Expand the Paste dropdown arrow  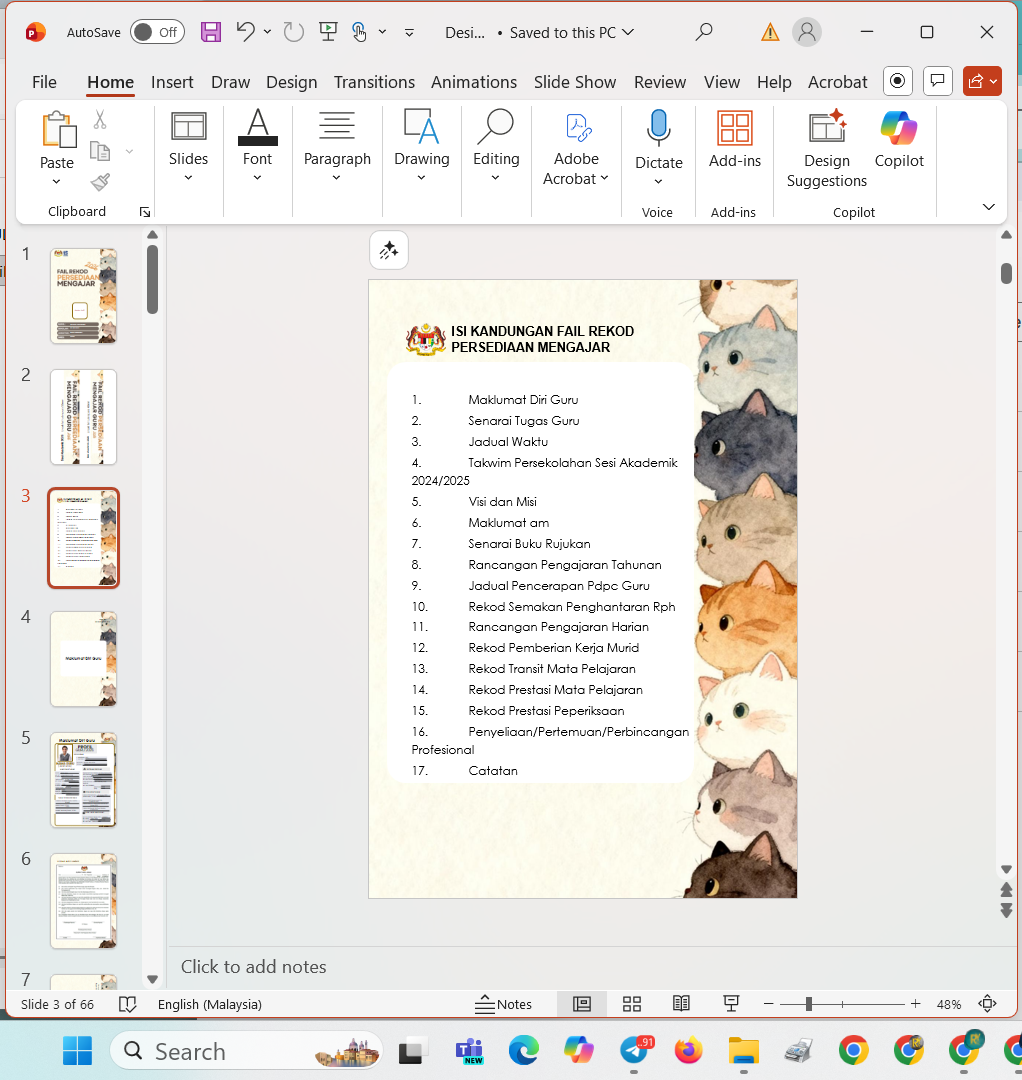click(56, 182)
